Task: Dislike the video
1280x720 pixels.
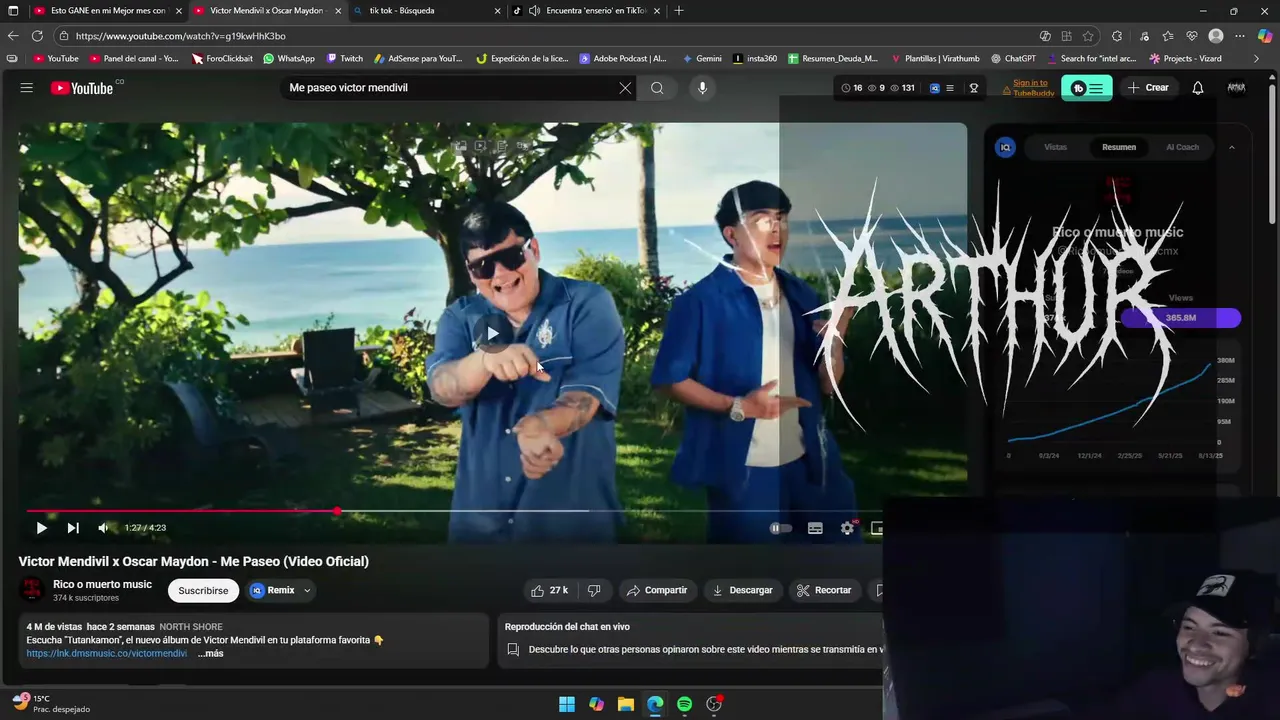Action: coord(594,590)
